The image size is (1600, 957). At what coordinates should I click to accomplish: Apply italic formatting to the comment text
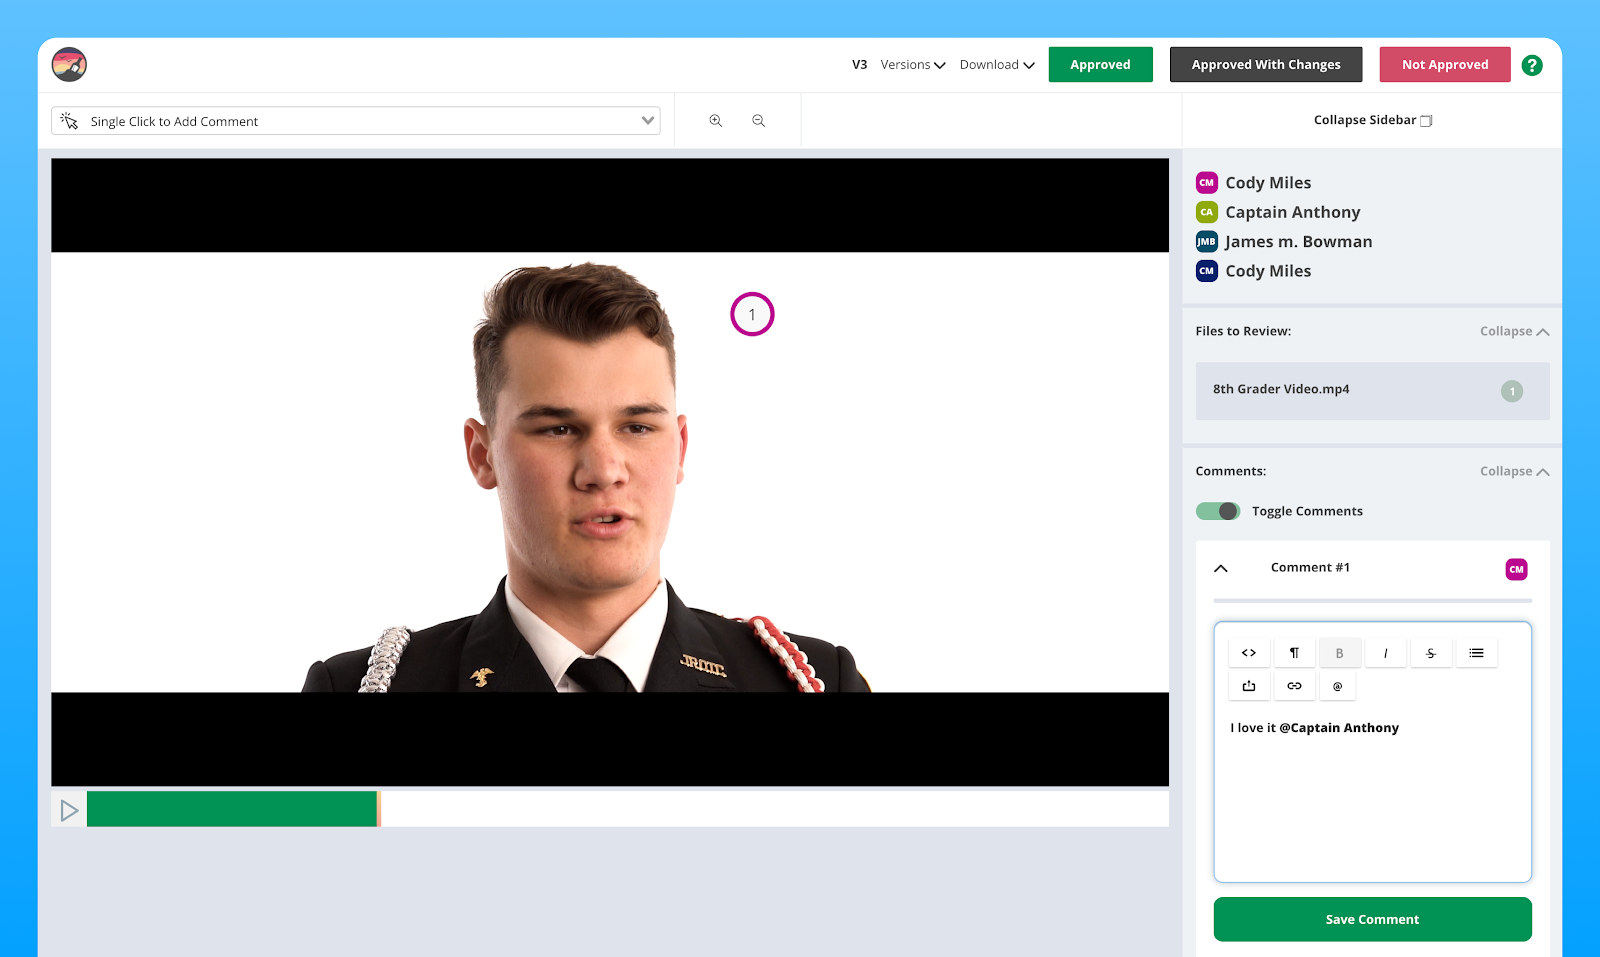(1385, 653)
